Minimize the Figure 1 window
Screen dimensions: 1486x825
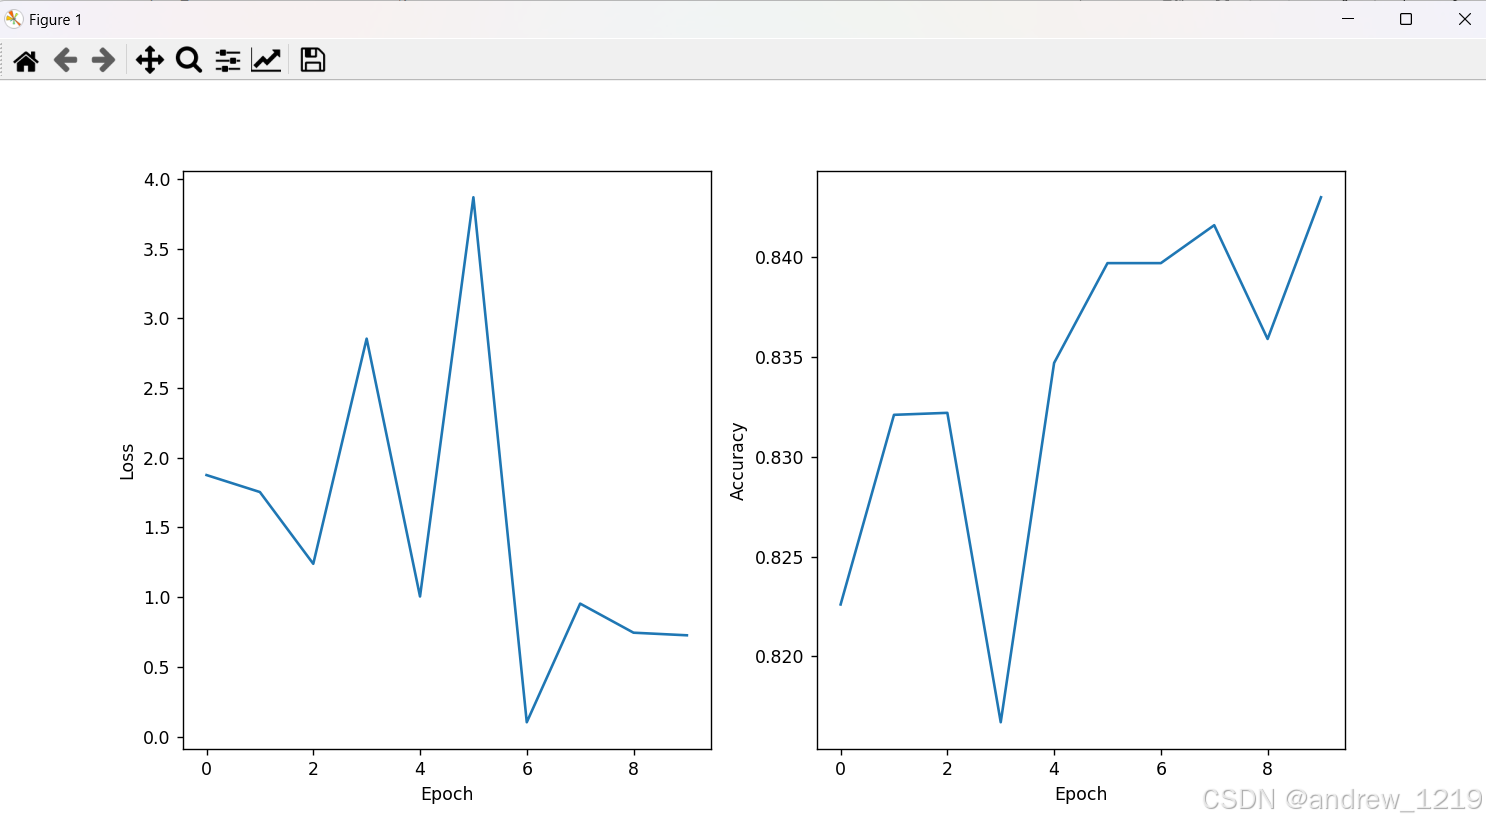[x=1348, y=19]
